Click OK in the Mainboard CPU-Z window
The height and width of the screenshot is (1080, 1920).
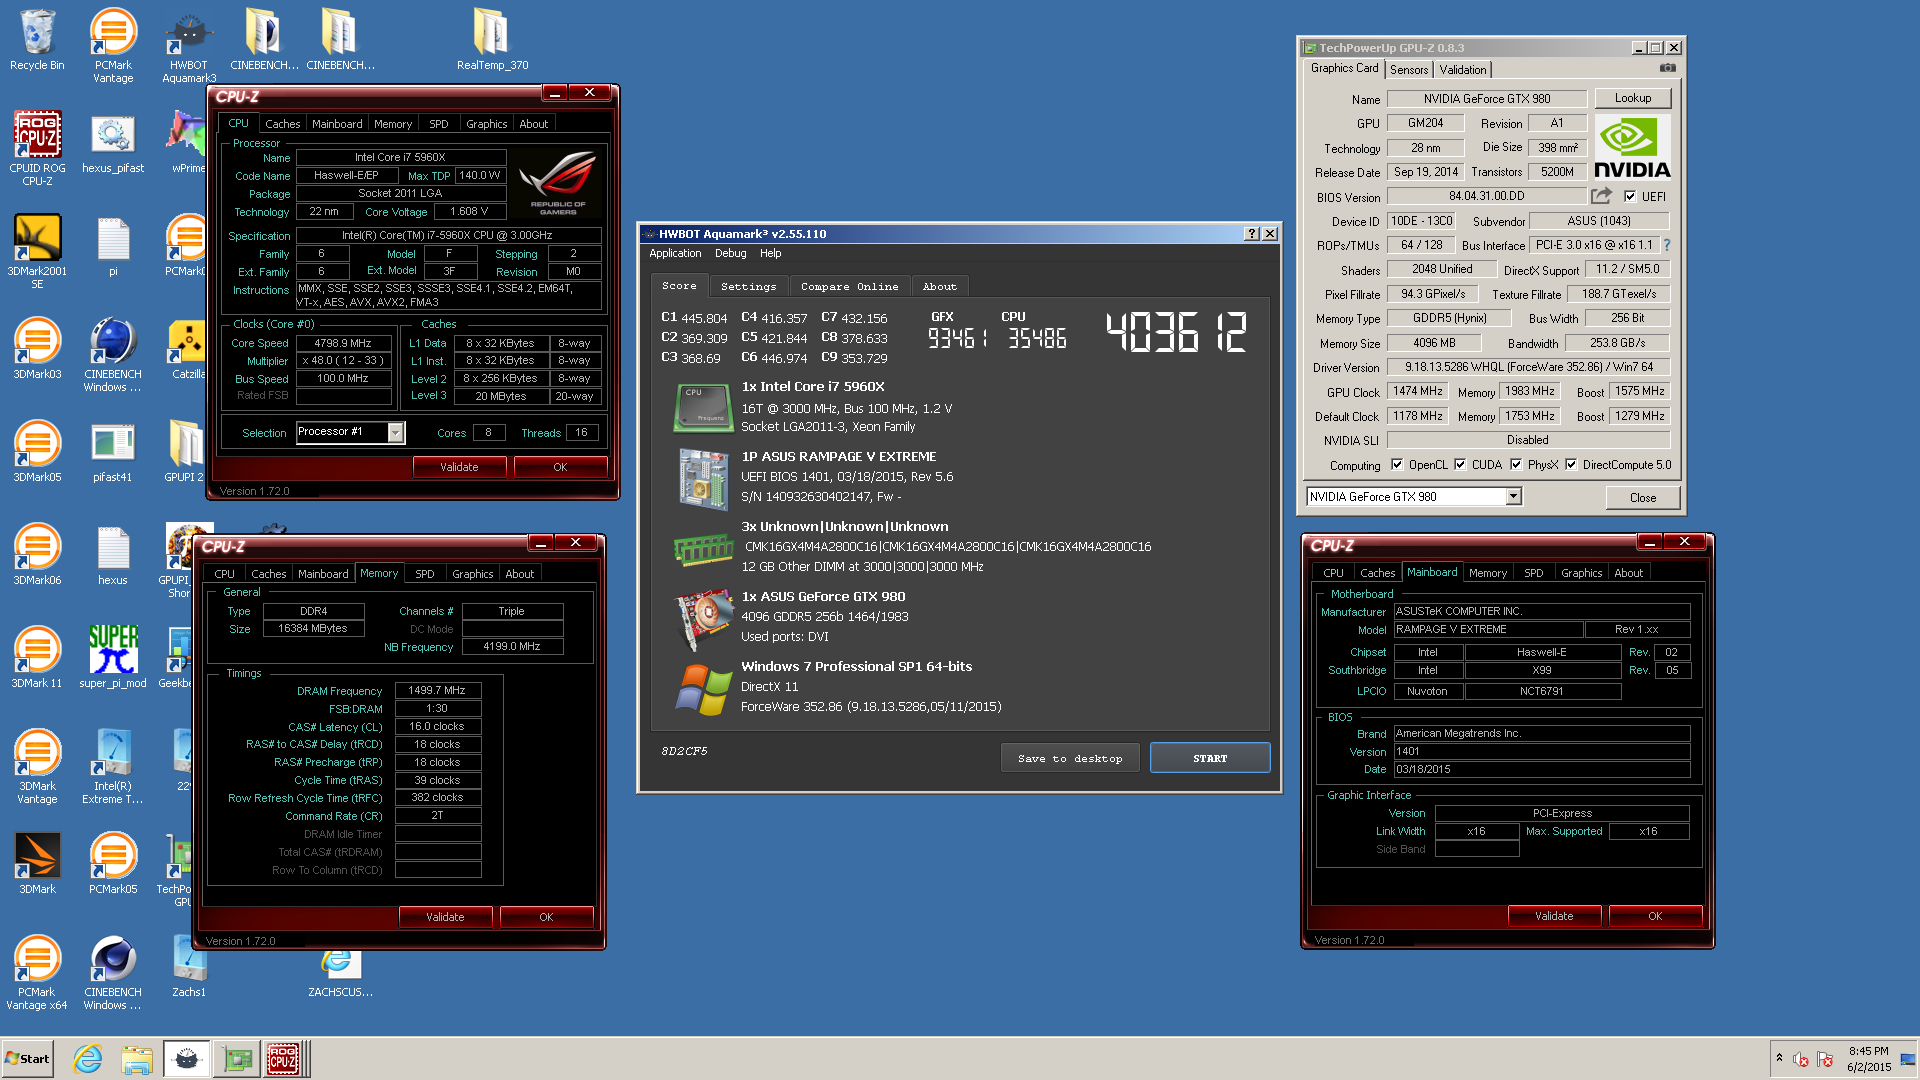coord(1655,916)
